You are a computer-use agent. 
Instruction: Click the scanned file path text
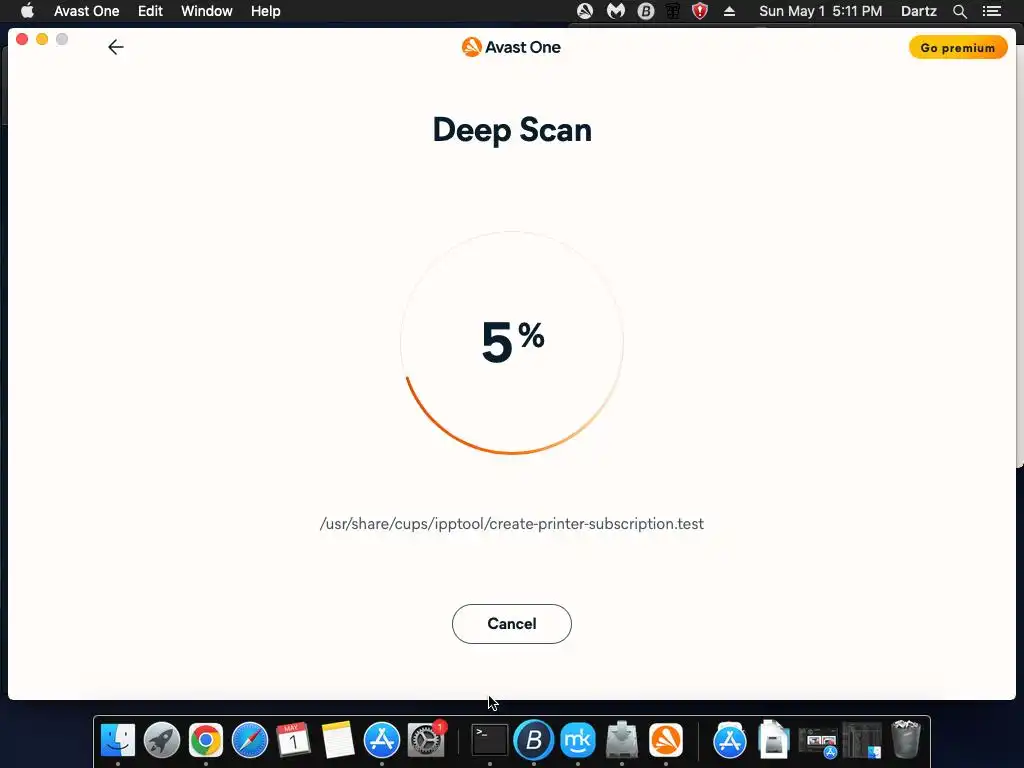coord(511,524)
